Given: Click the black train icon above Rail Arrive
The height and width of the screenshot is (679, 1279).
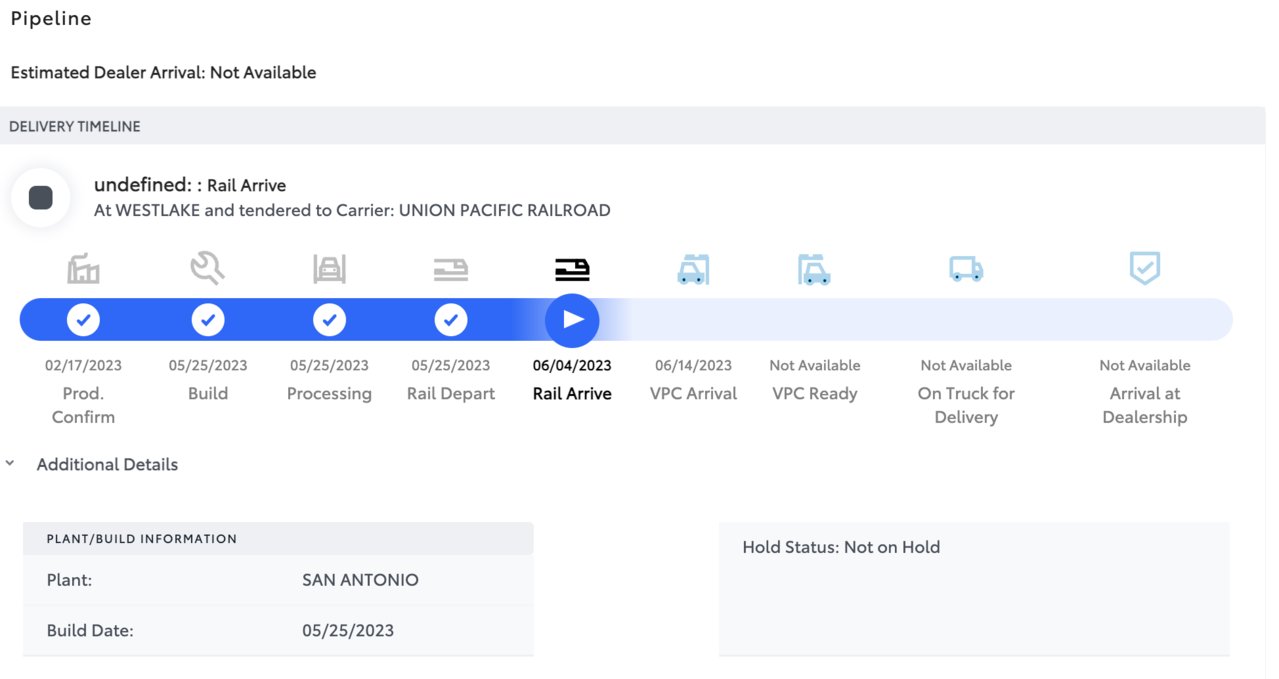Looking at the screenshot, I should (x=572, y=269).
